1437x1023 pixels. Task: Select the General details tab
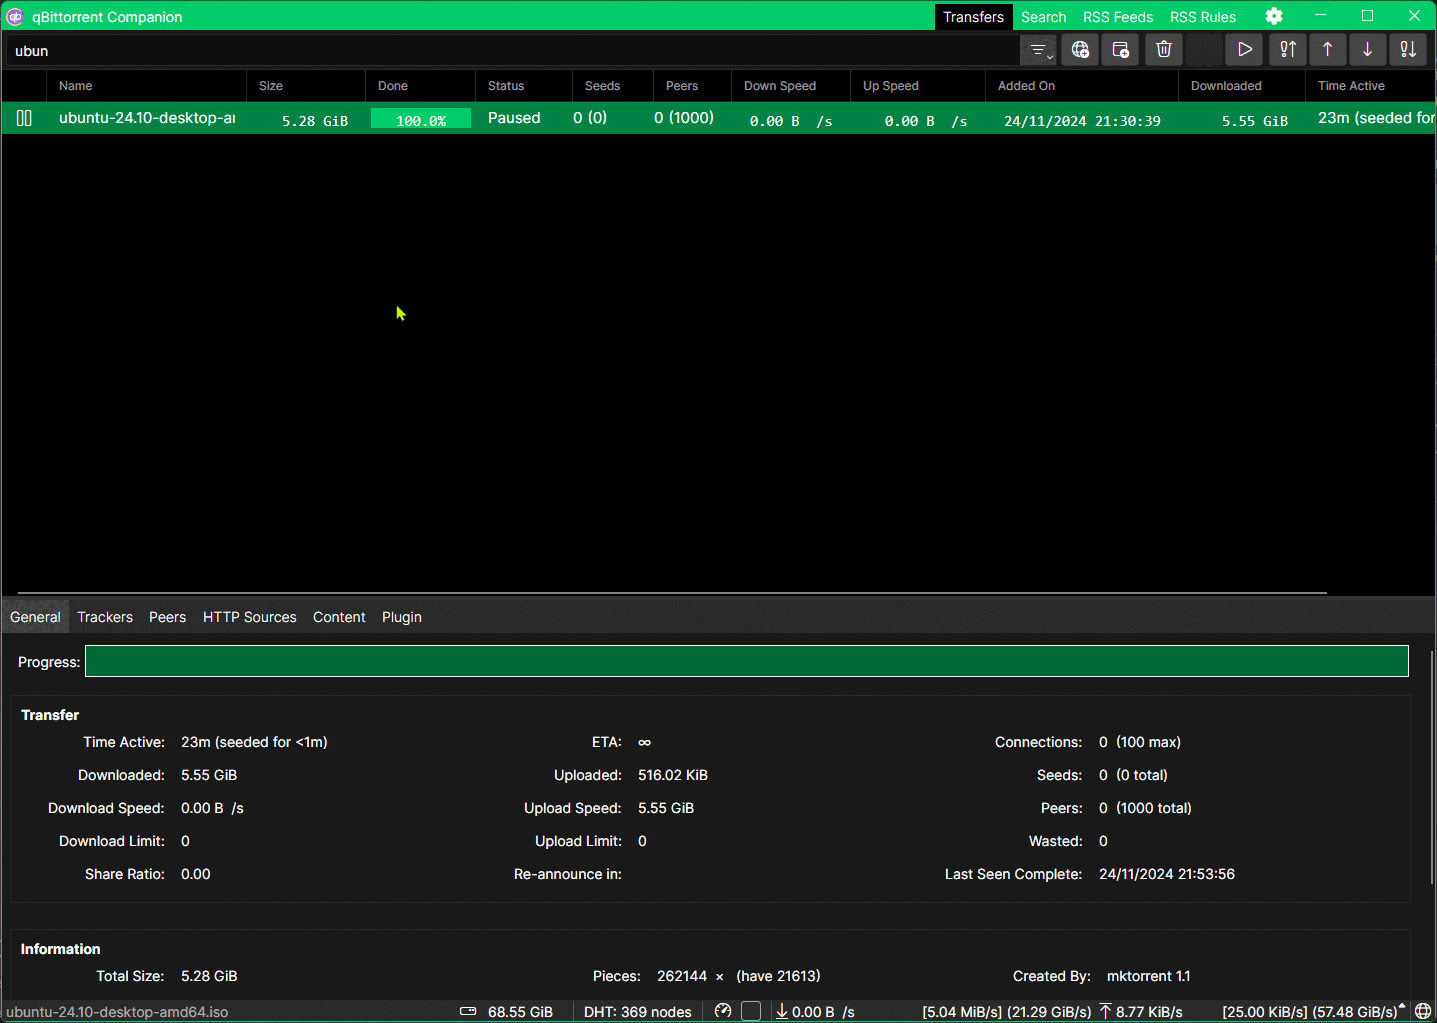click(35, 617)
